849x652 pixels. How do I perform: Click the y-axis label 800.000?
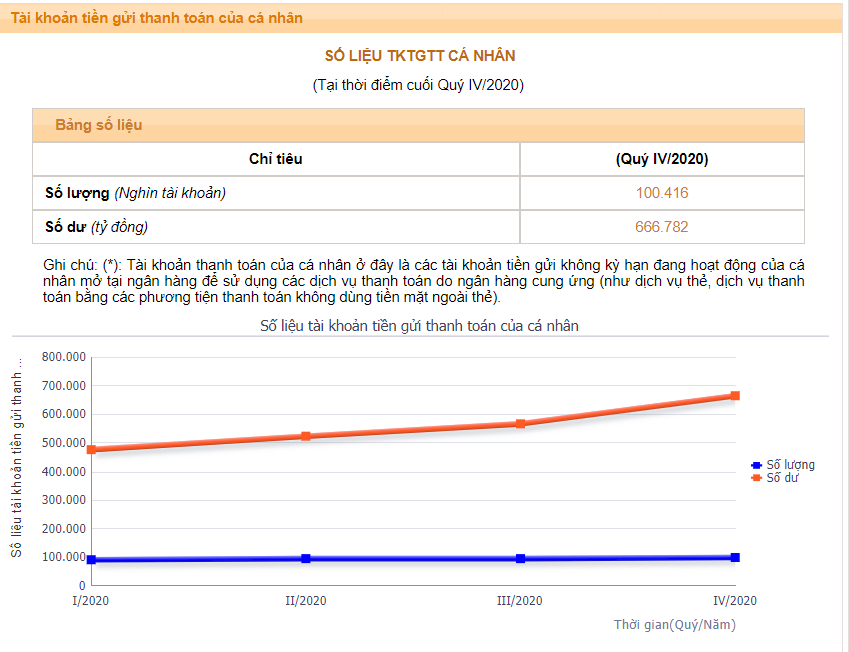pos(64,357)
